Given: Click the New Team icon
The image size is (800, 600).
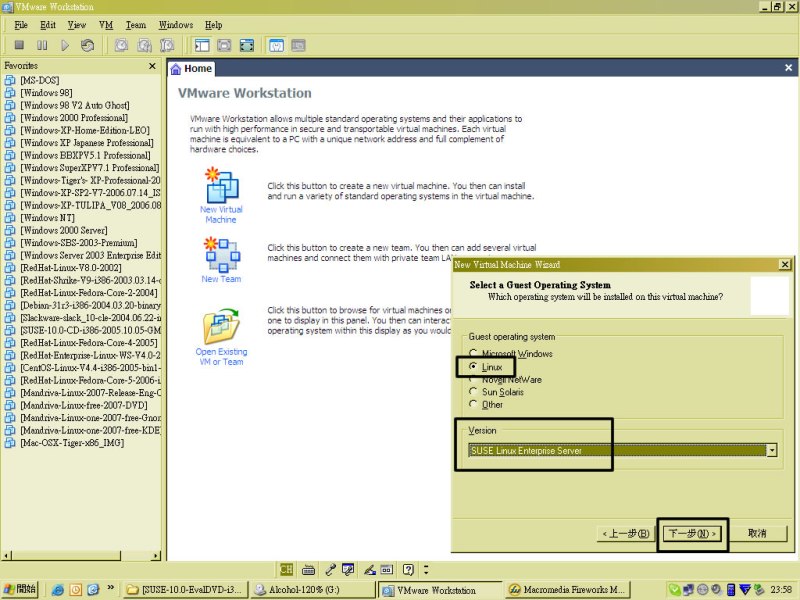Looking at the screenshot, I should [222, 254].
